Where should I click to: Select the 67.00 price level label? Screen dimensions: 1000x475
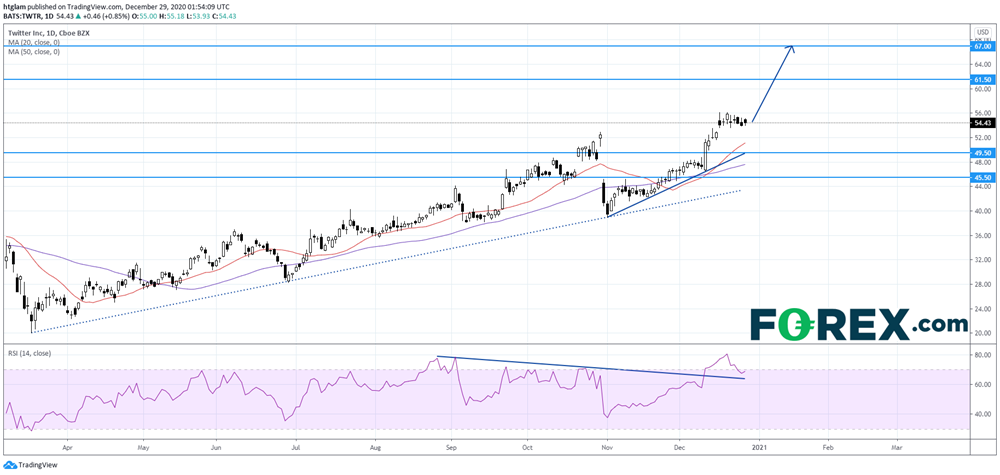click(980, 46)
